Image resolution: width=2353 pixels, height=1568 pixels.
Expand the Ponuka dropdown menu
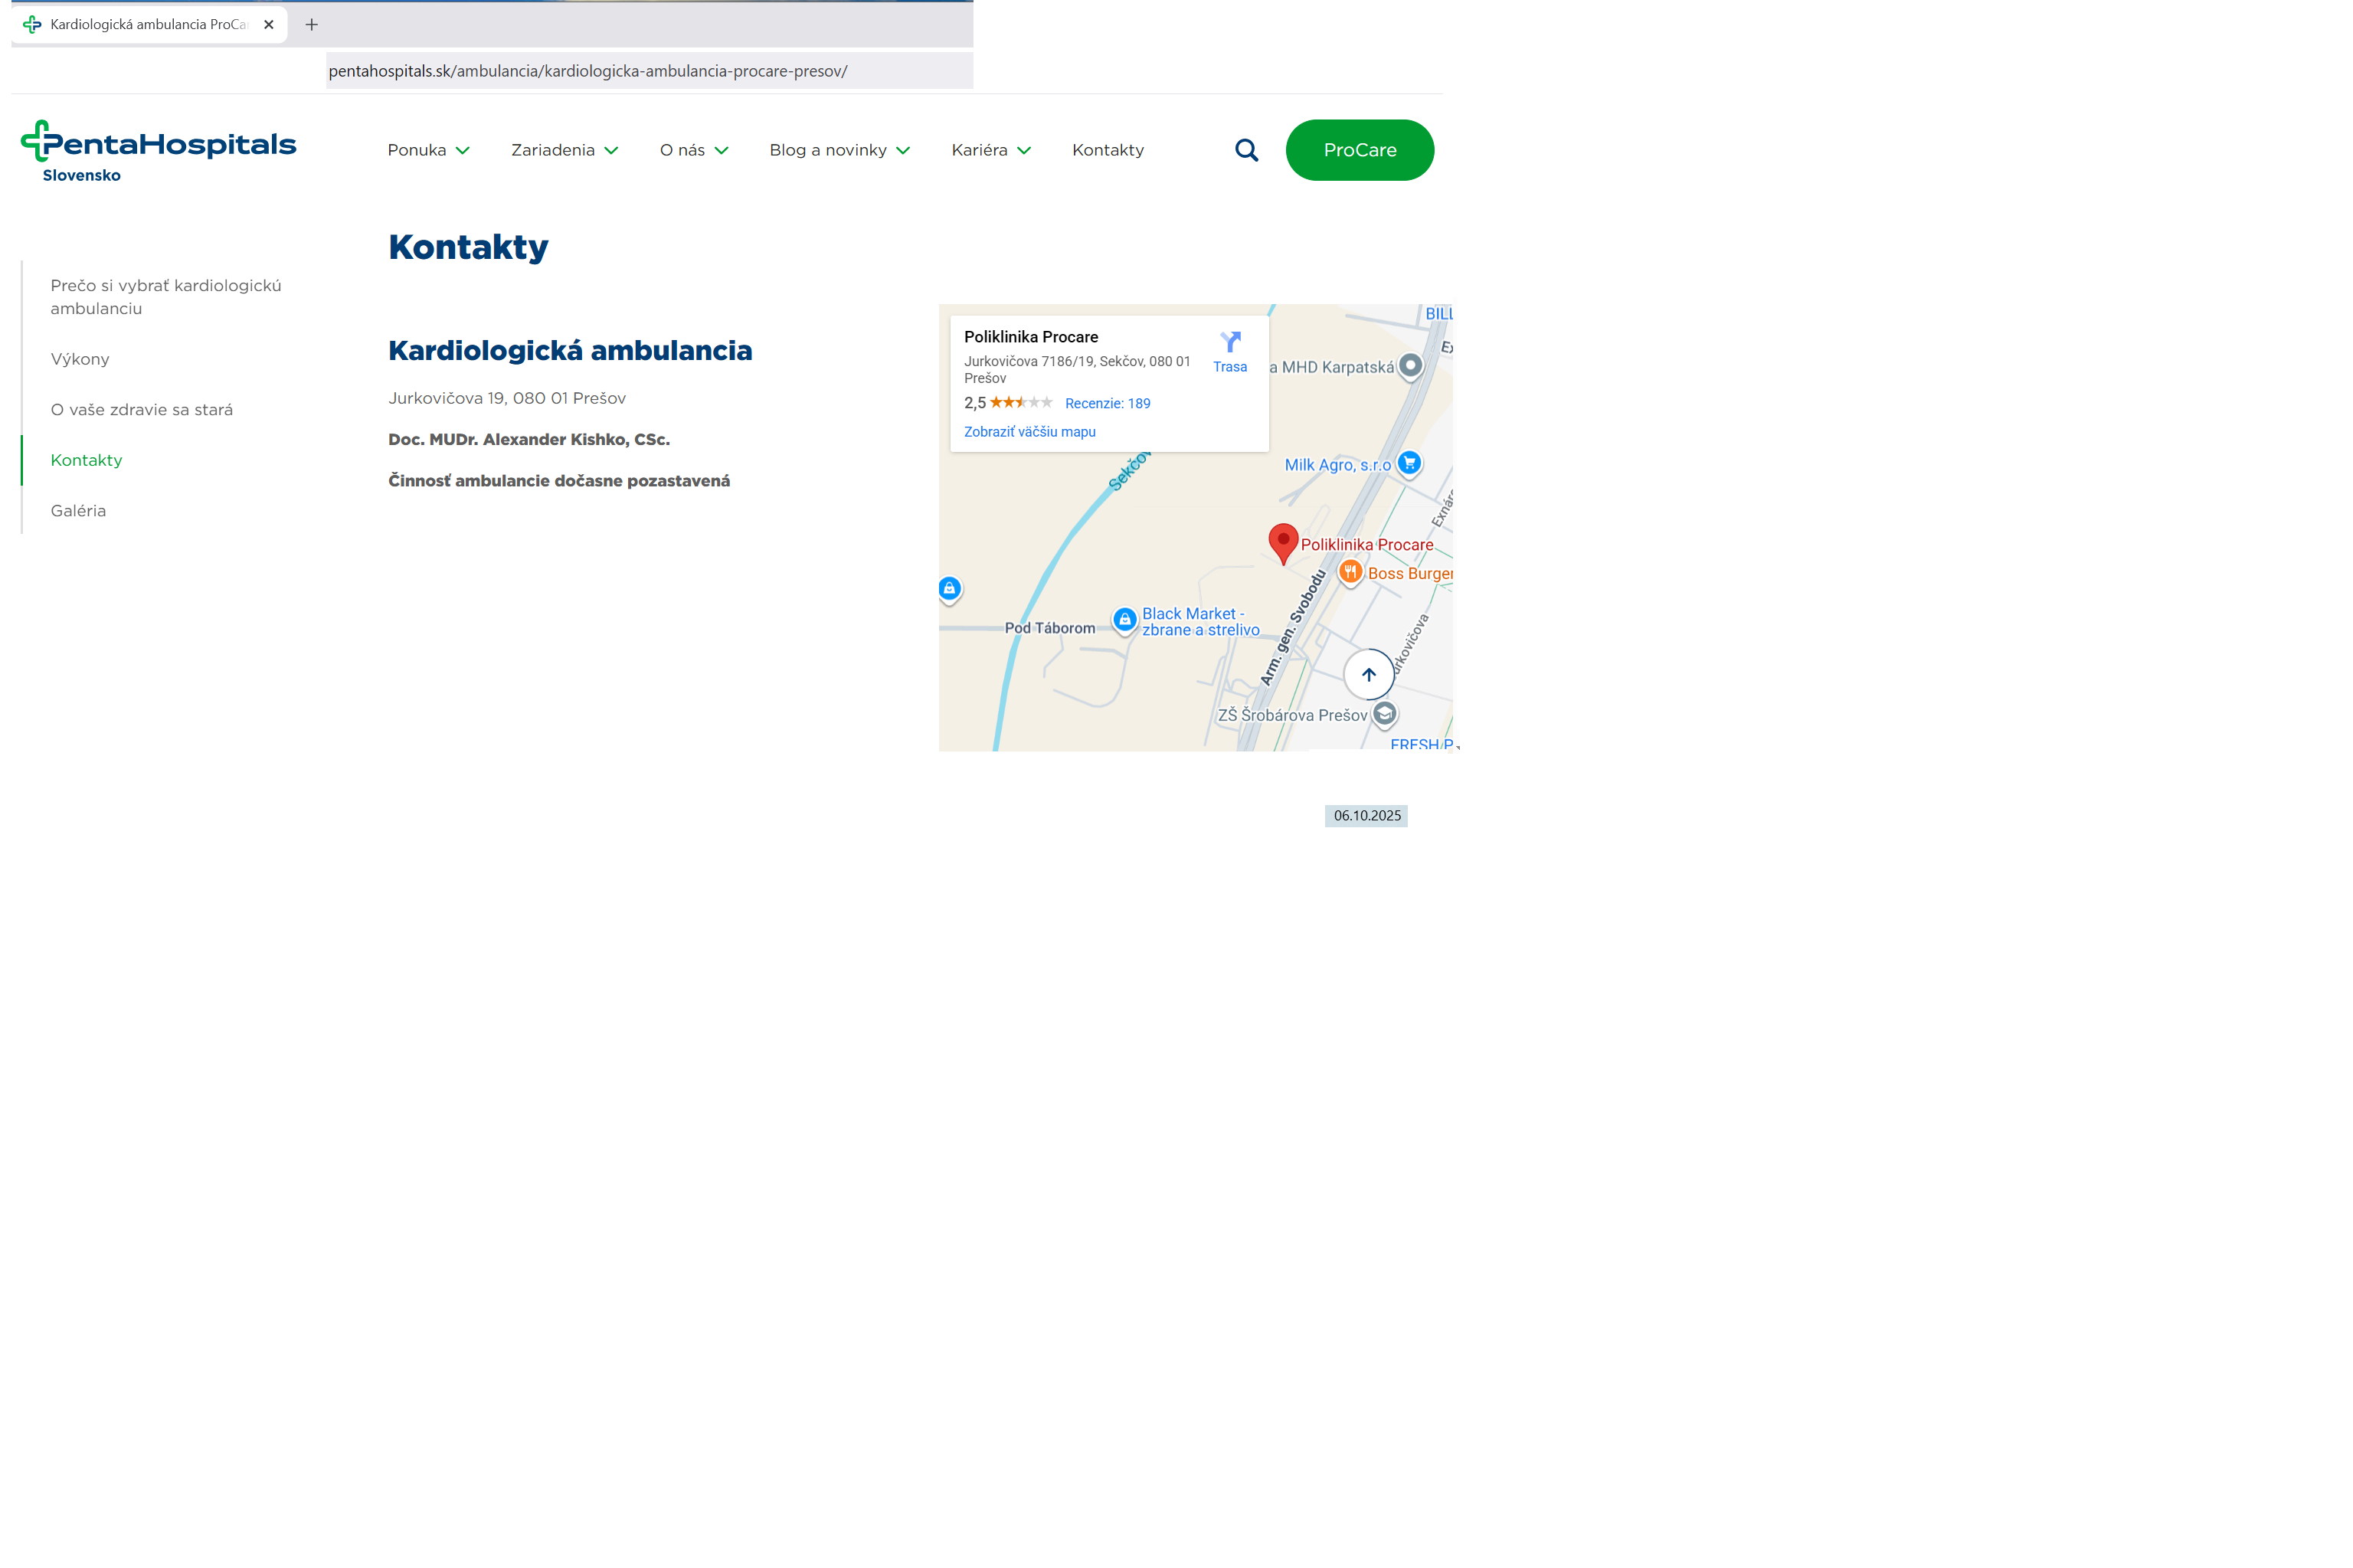click(428, 150)
